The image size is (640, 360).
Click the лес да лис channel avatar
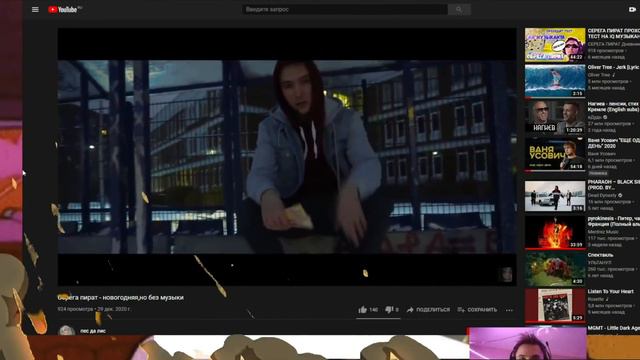coord(66,331)
